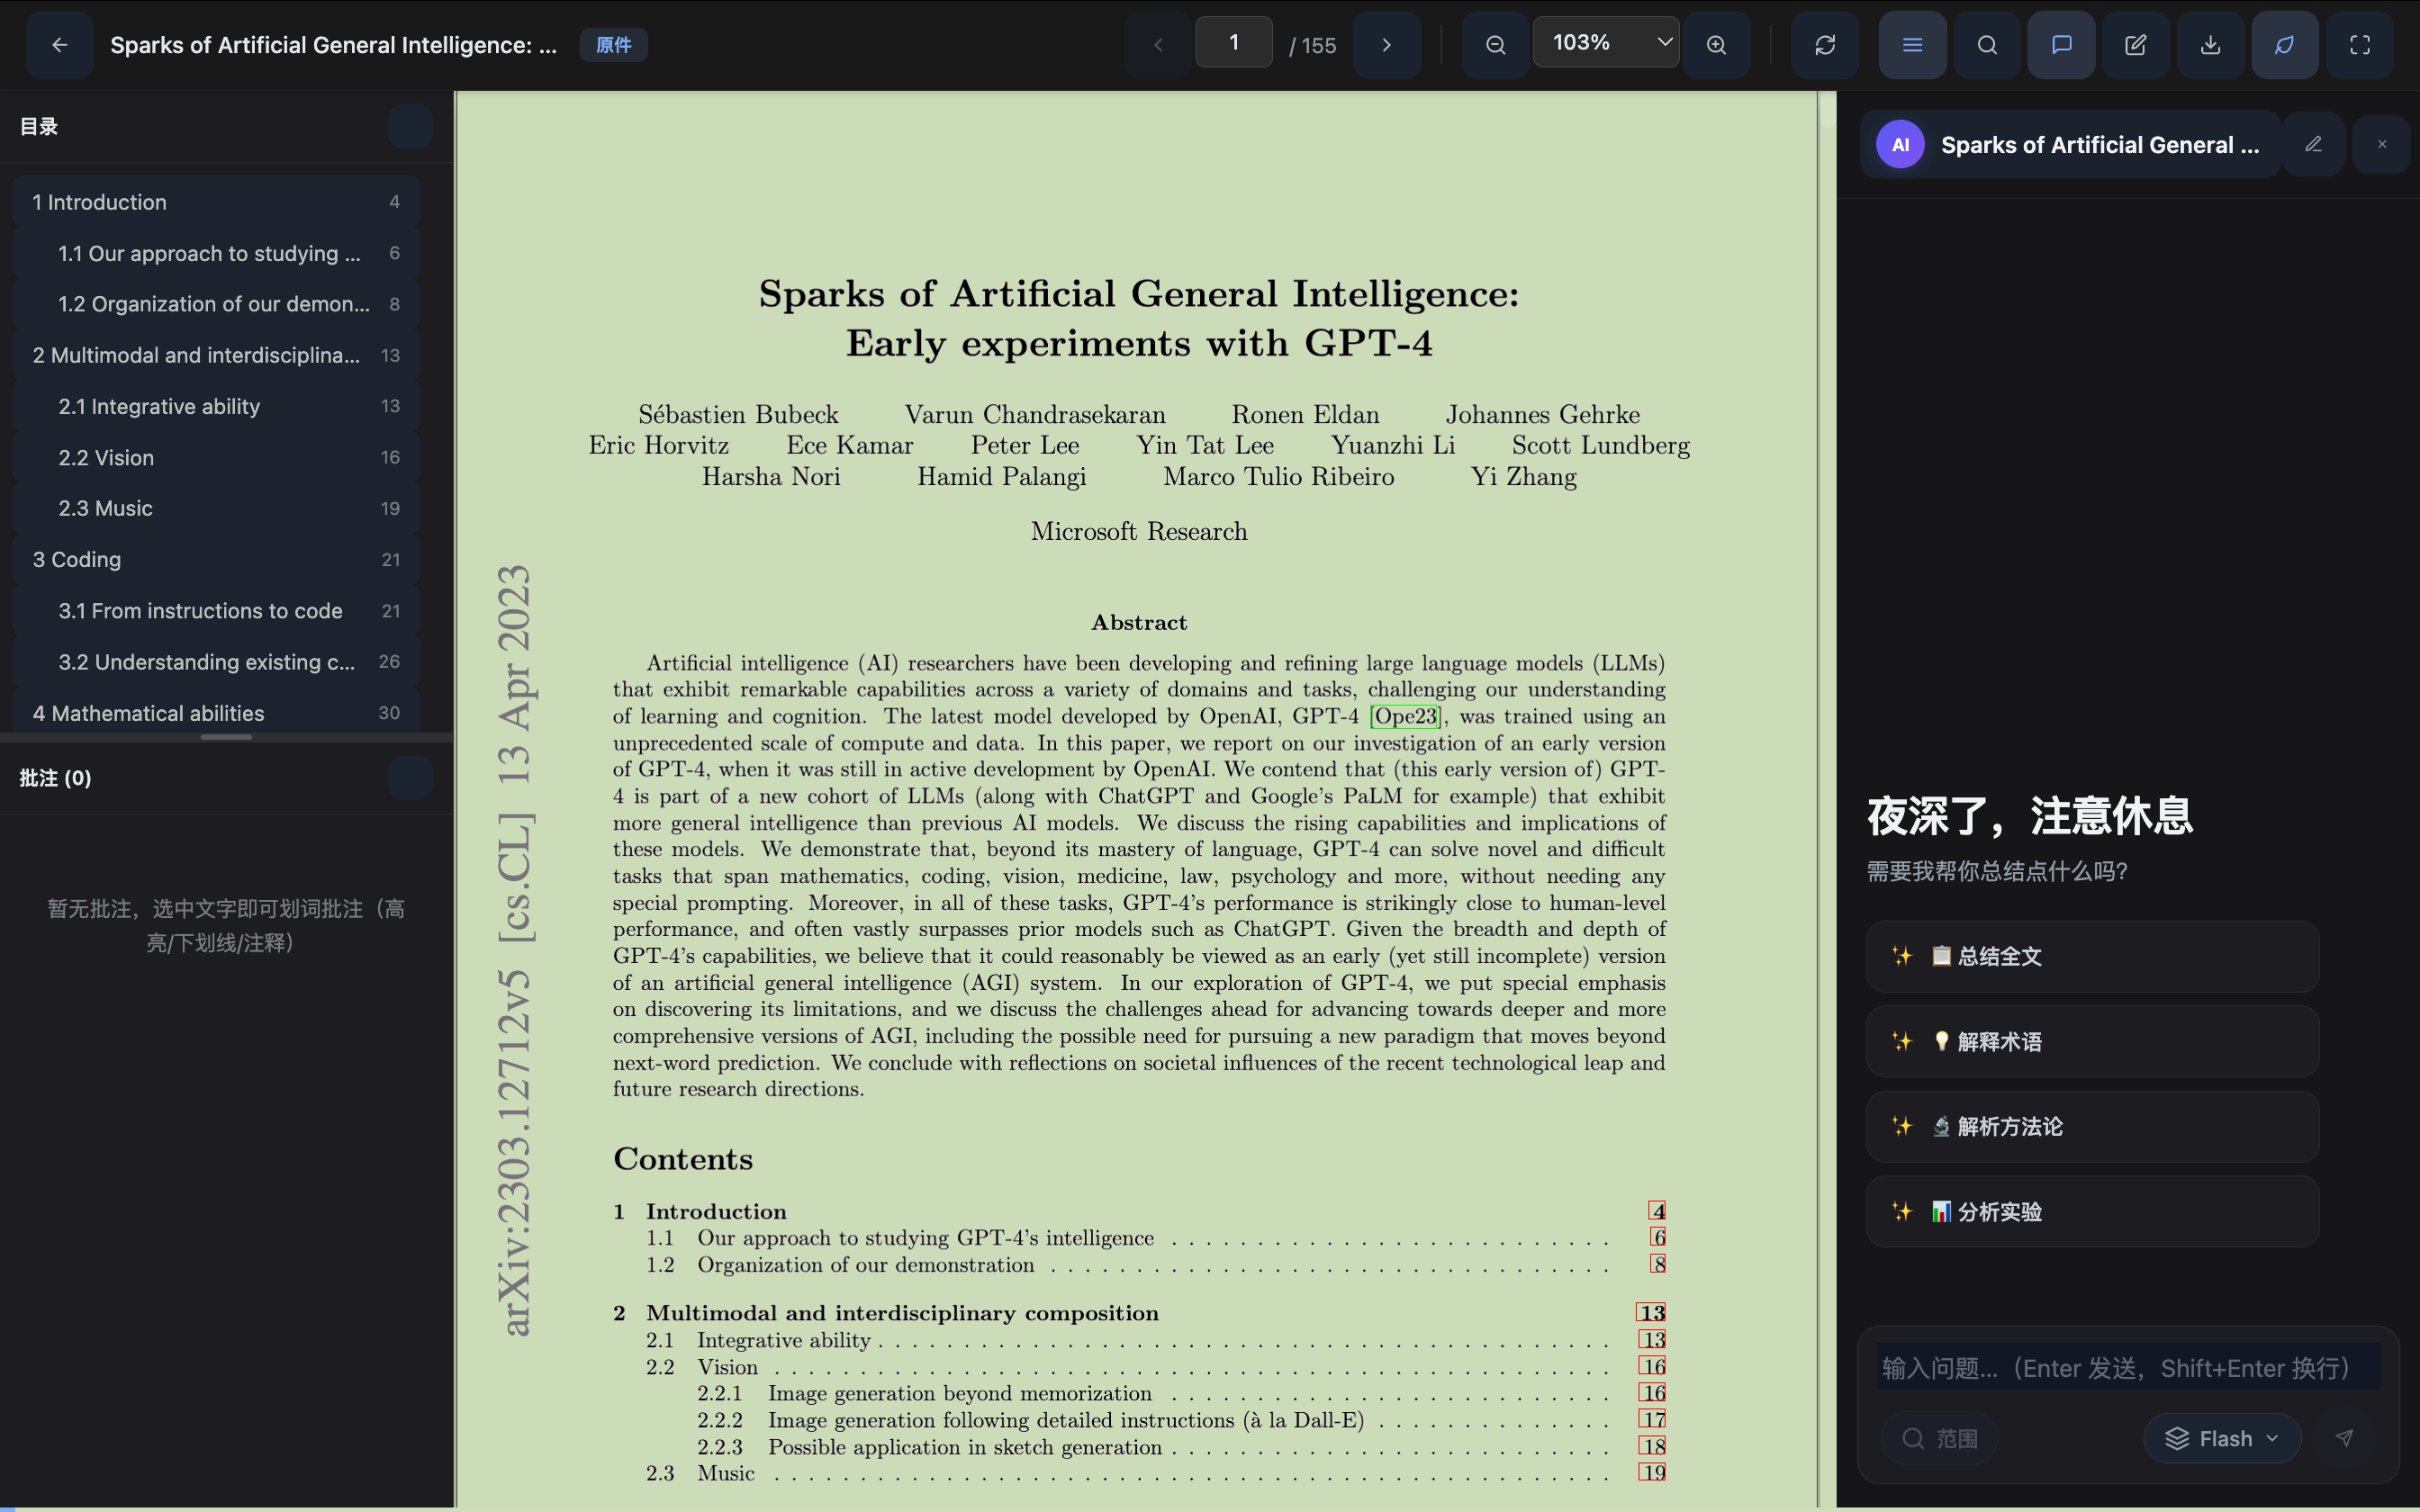Open 2 Multimodal and interdisciplina... outline entry
The width and height of the screenshot is (2420, 1512).
(x=216, y=355)
